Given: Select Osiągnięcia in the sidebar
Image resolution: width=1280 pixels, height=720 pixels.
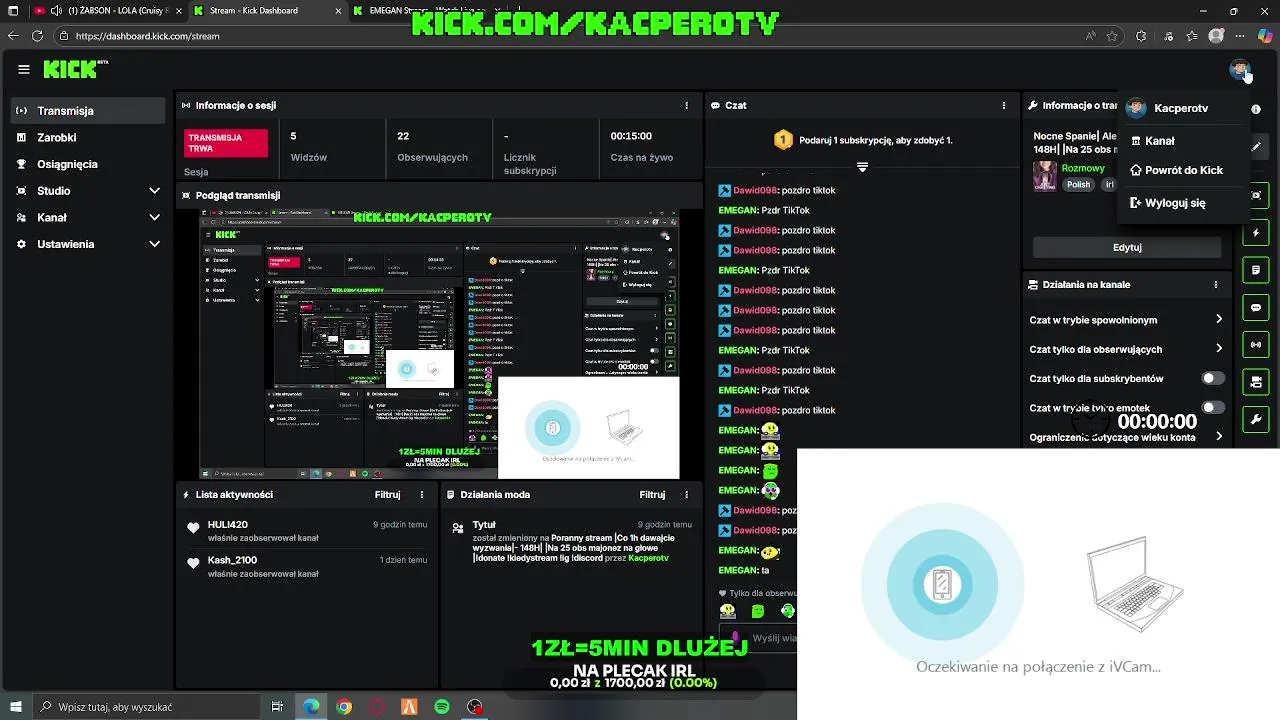Looking at the screenshot, I should (x=89, y=164).
